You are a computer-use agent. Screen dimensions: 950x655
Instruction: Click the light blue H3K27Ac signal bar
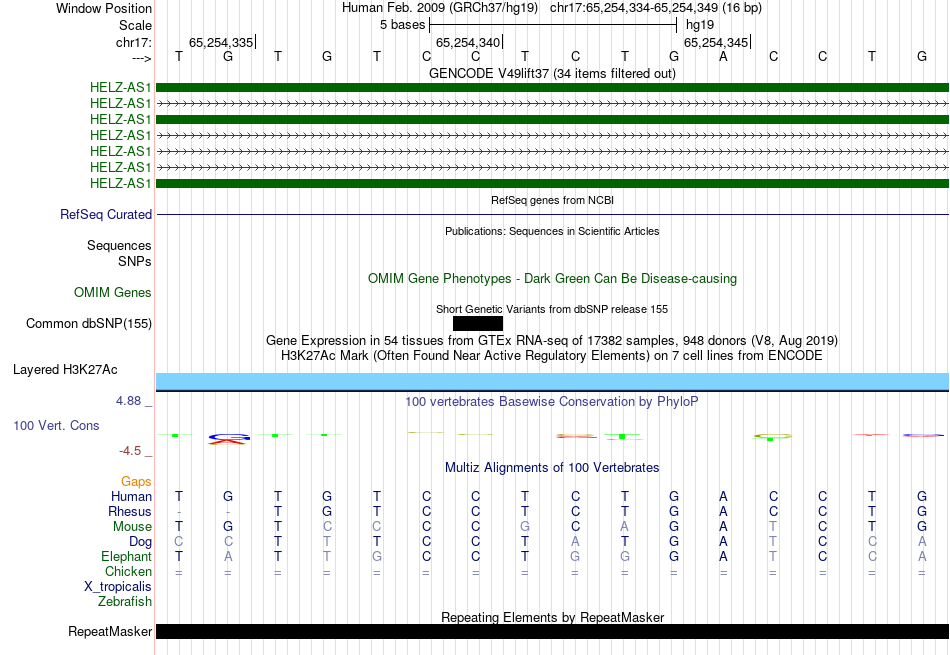click(552, 381)
